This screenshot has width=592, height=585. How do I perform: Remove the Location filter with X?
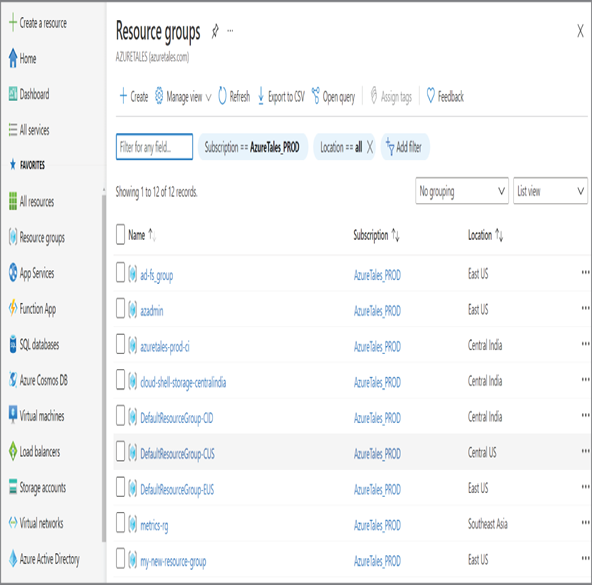pyautogui.click(x=370, y=147)
